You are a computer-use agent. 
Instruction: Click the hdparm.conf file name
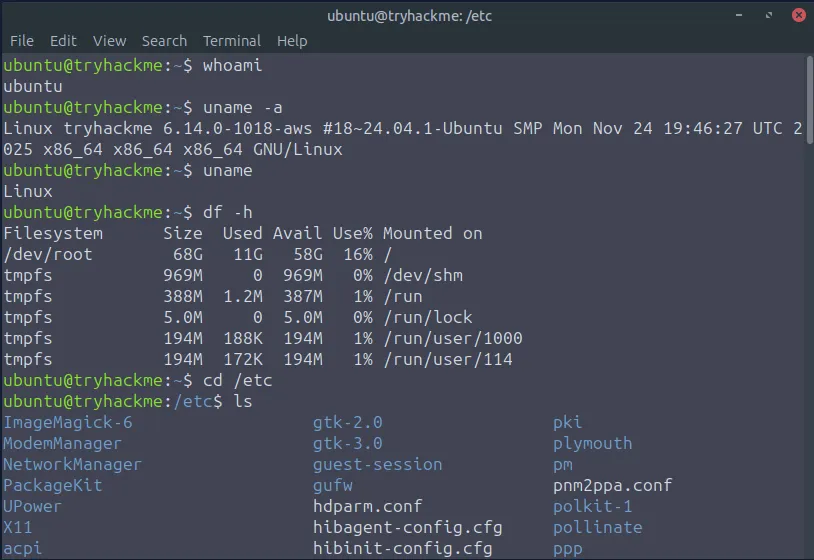367,506
